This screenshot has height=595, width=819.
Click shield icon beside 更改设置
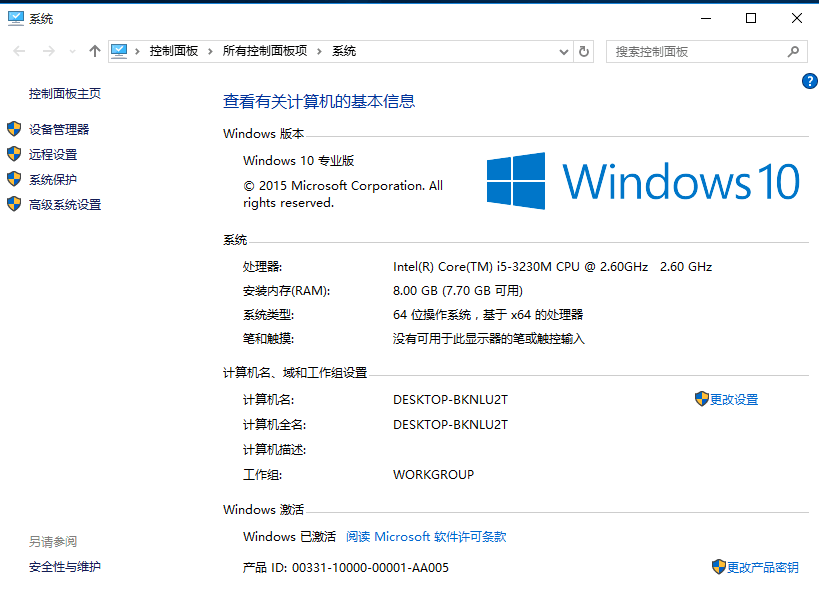[x=702, y=399]
